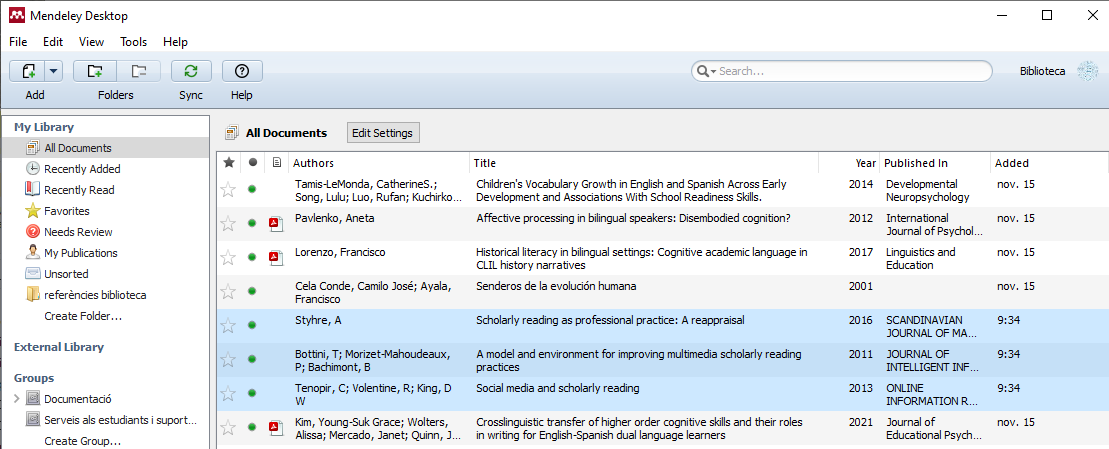Toggle read status dot for Lorenzo row
1109x449 pixels.
pos(252,257)
